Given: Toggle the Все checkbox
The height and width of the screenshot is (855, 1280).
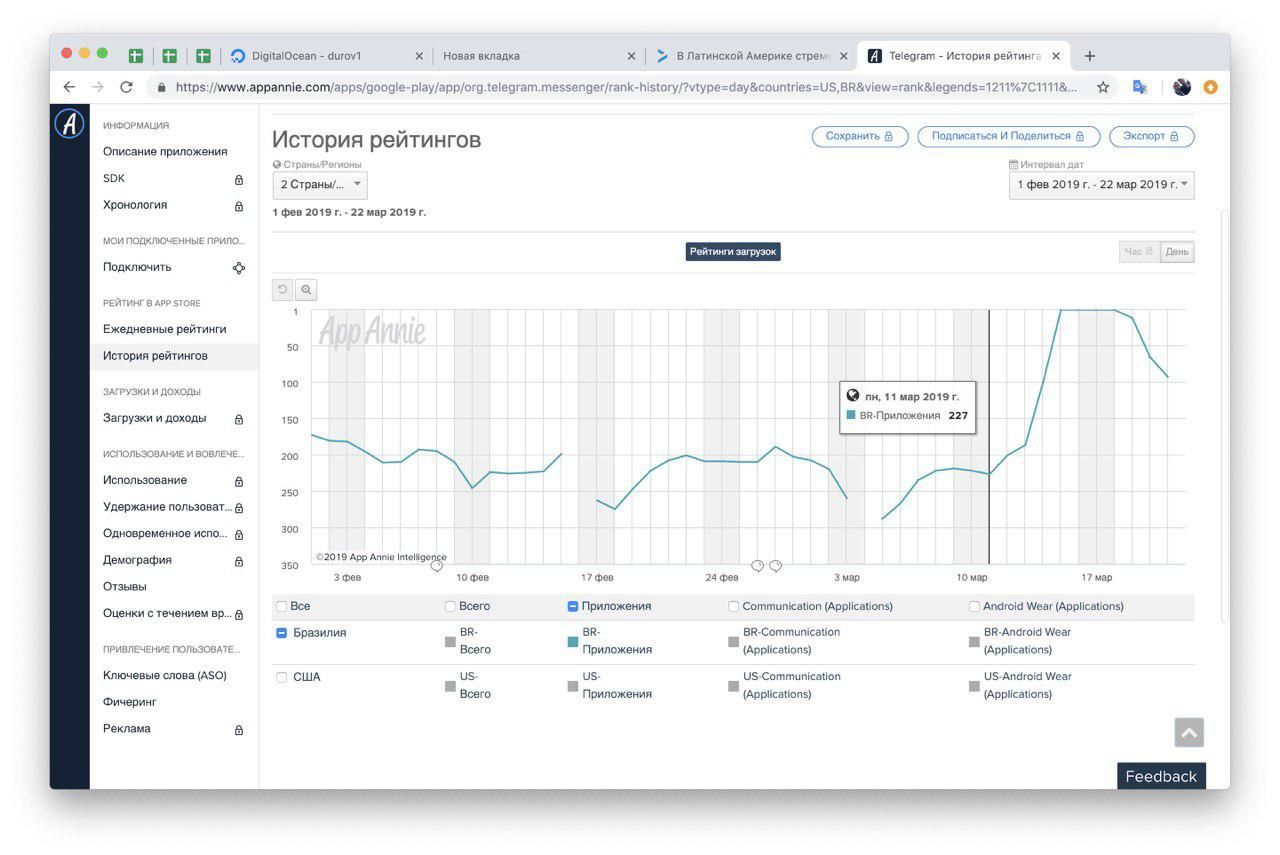Looking at the screenshot, I should pyautogui.click(x=281, y=606).
